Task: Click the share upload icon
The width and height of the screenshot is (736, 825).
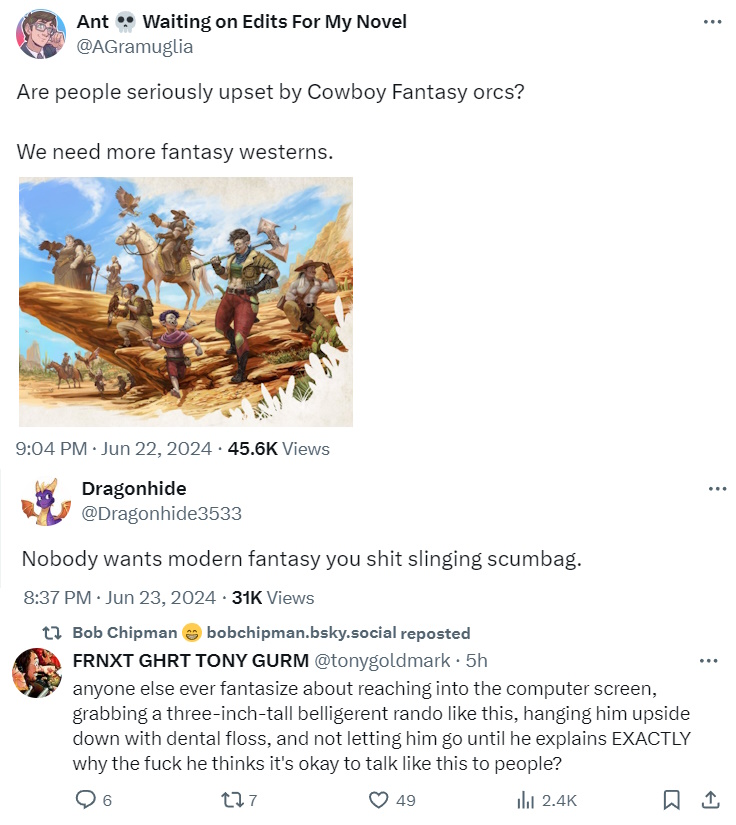Action: (710, 800)
